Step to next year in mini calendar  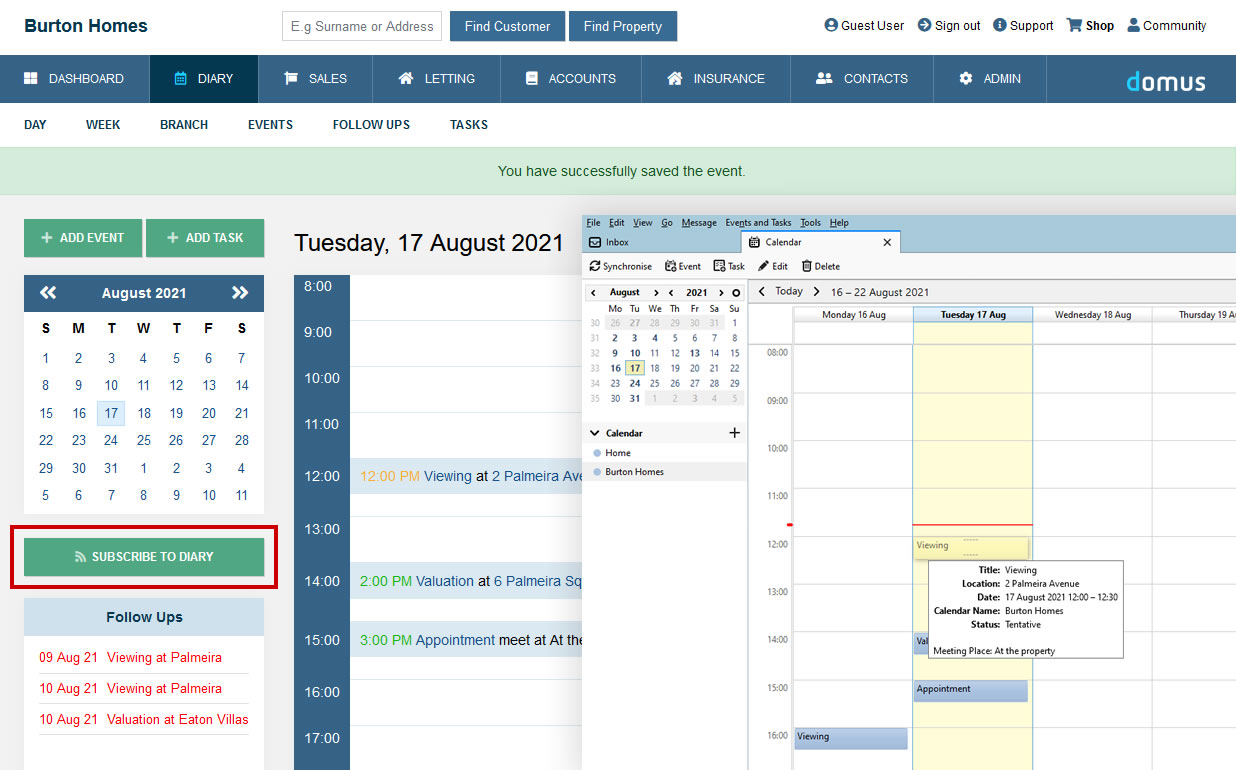[721, 293]
